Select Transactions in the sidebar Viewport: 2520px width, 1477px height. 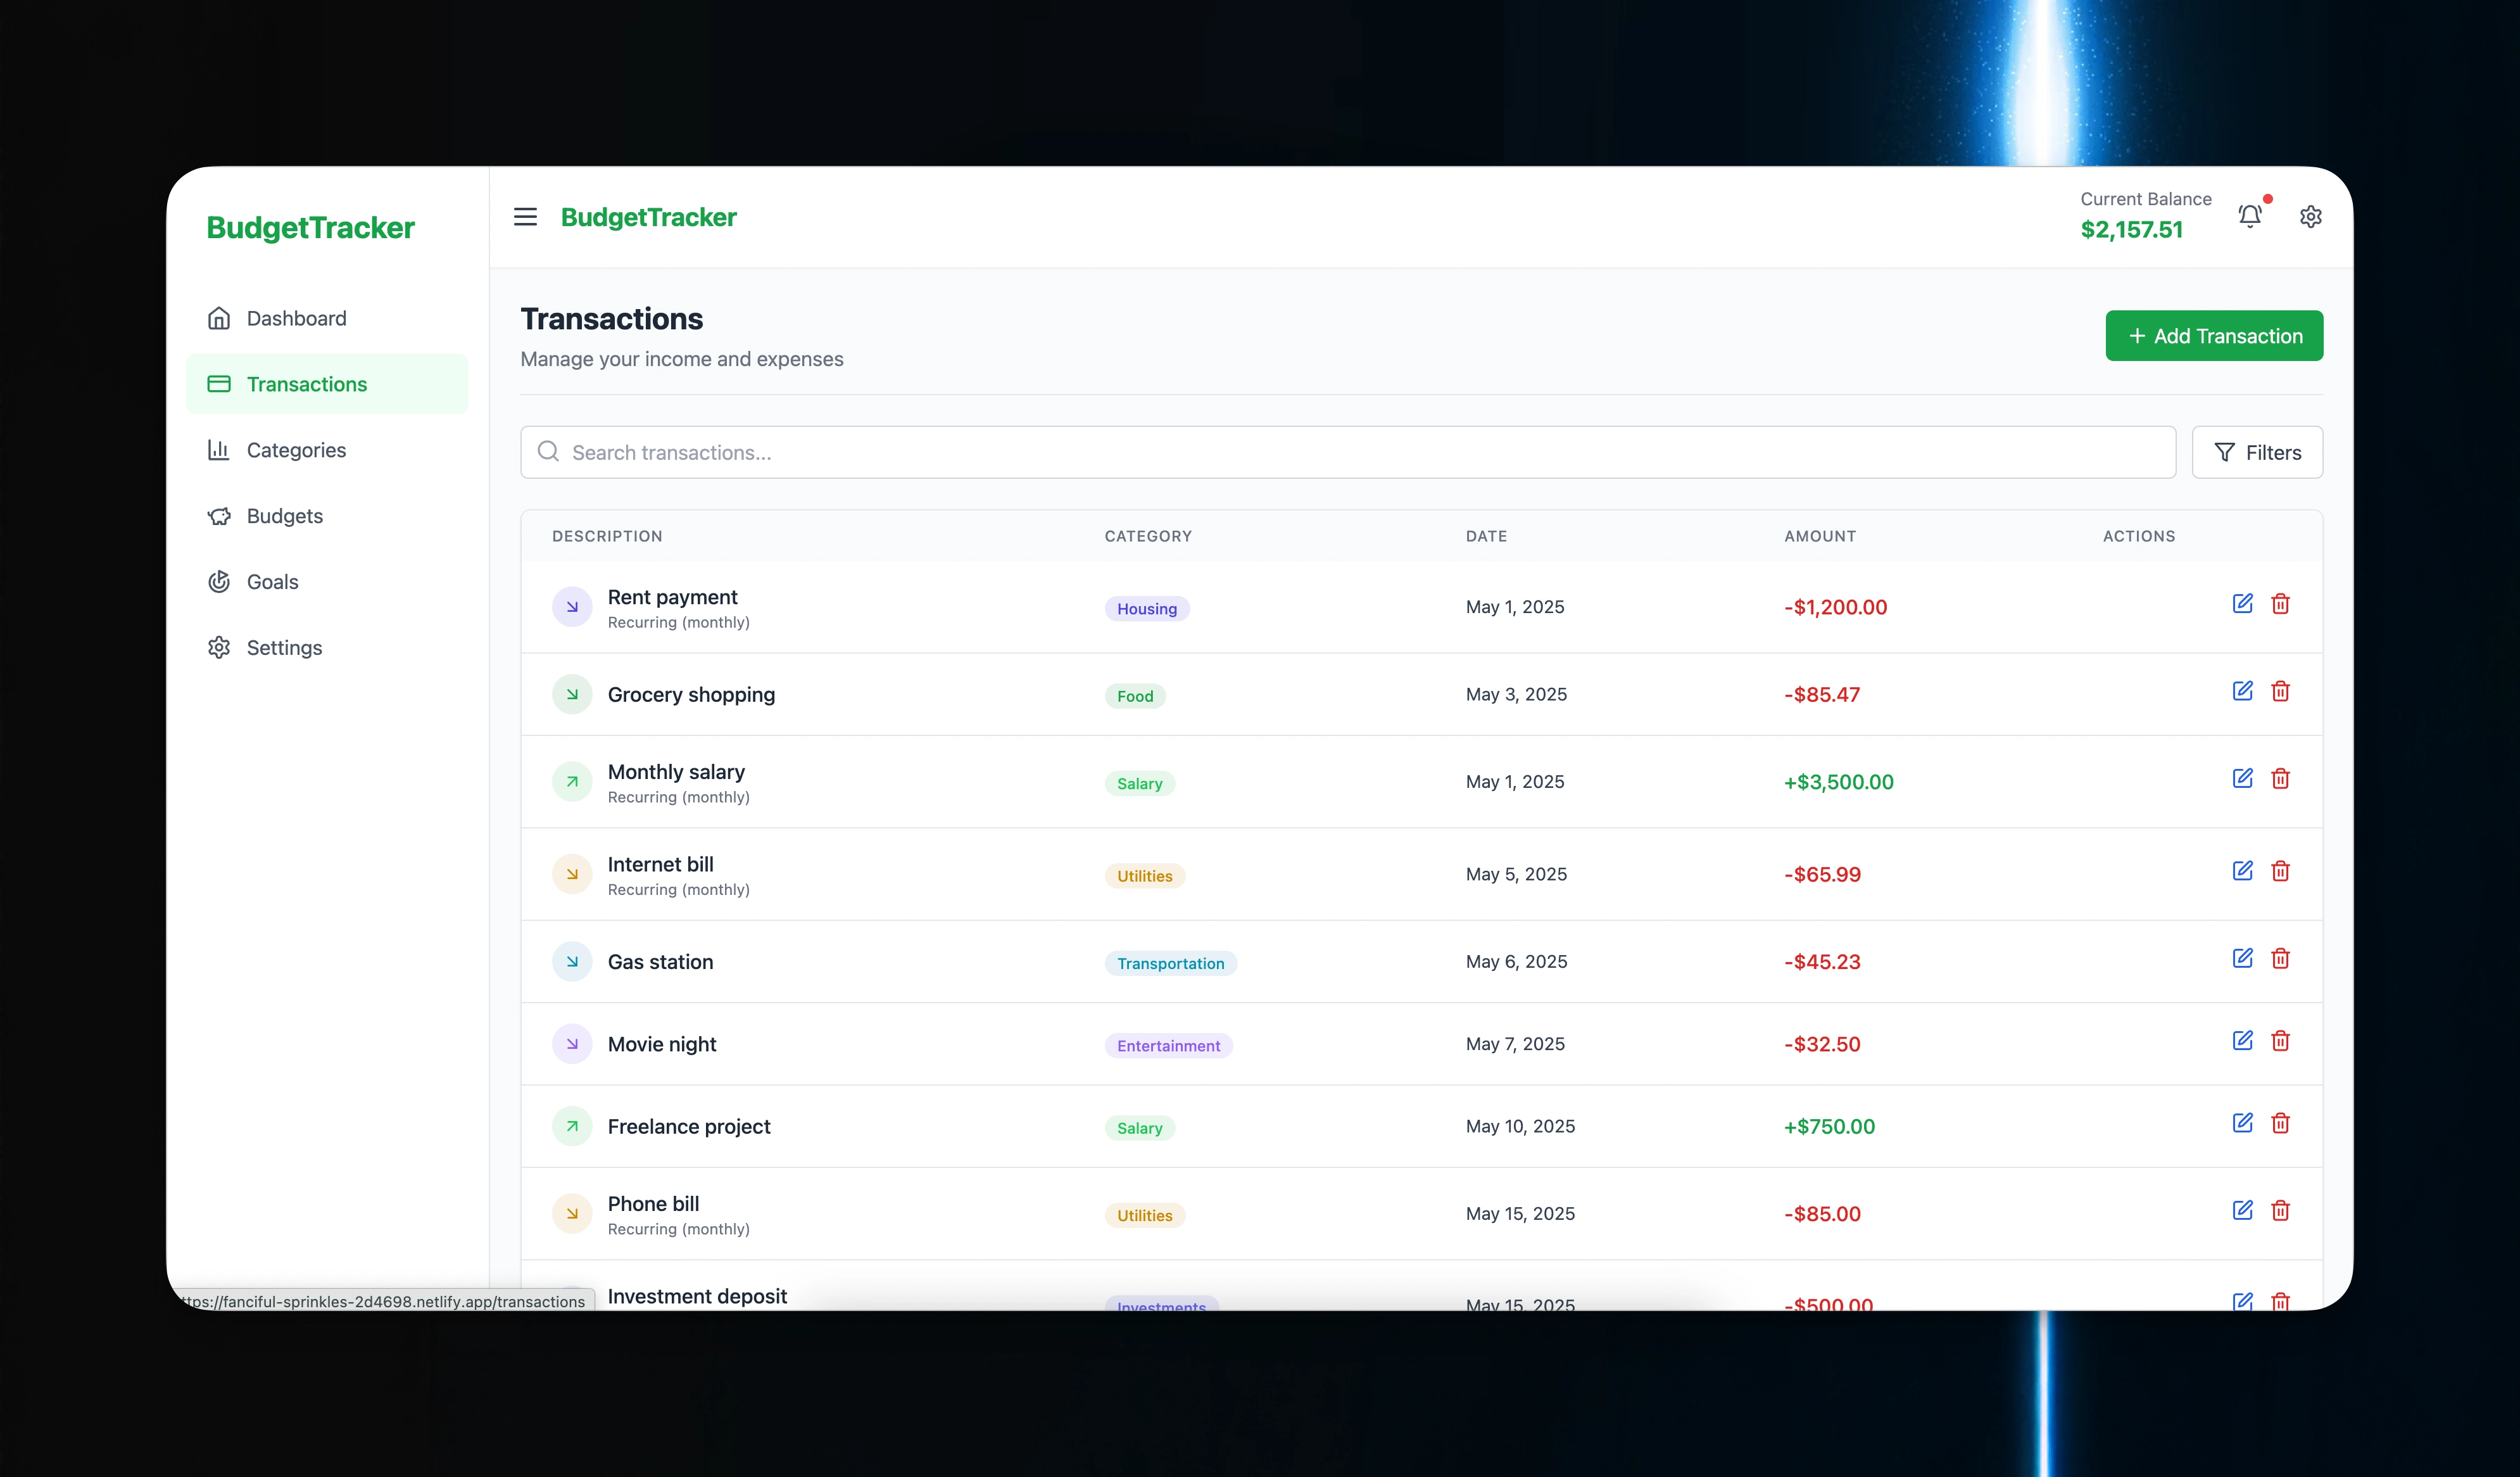pos(327,384)
